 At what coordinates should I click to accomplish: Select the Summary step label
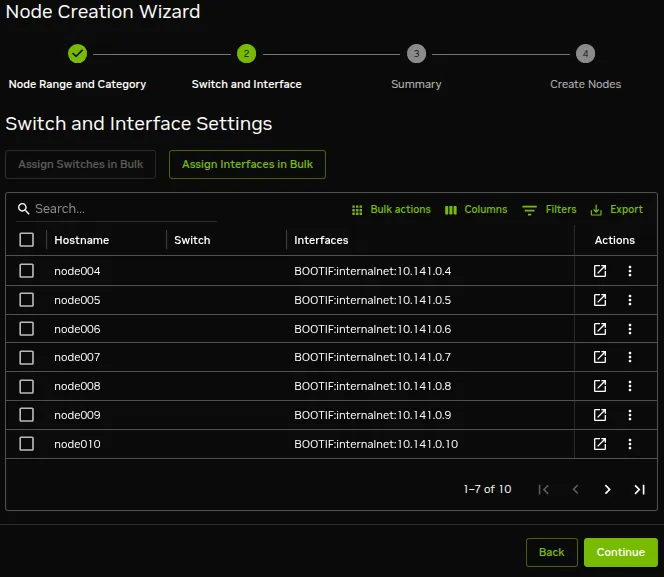click(416, 84)
